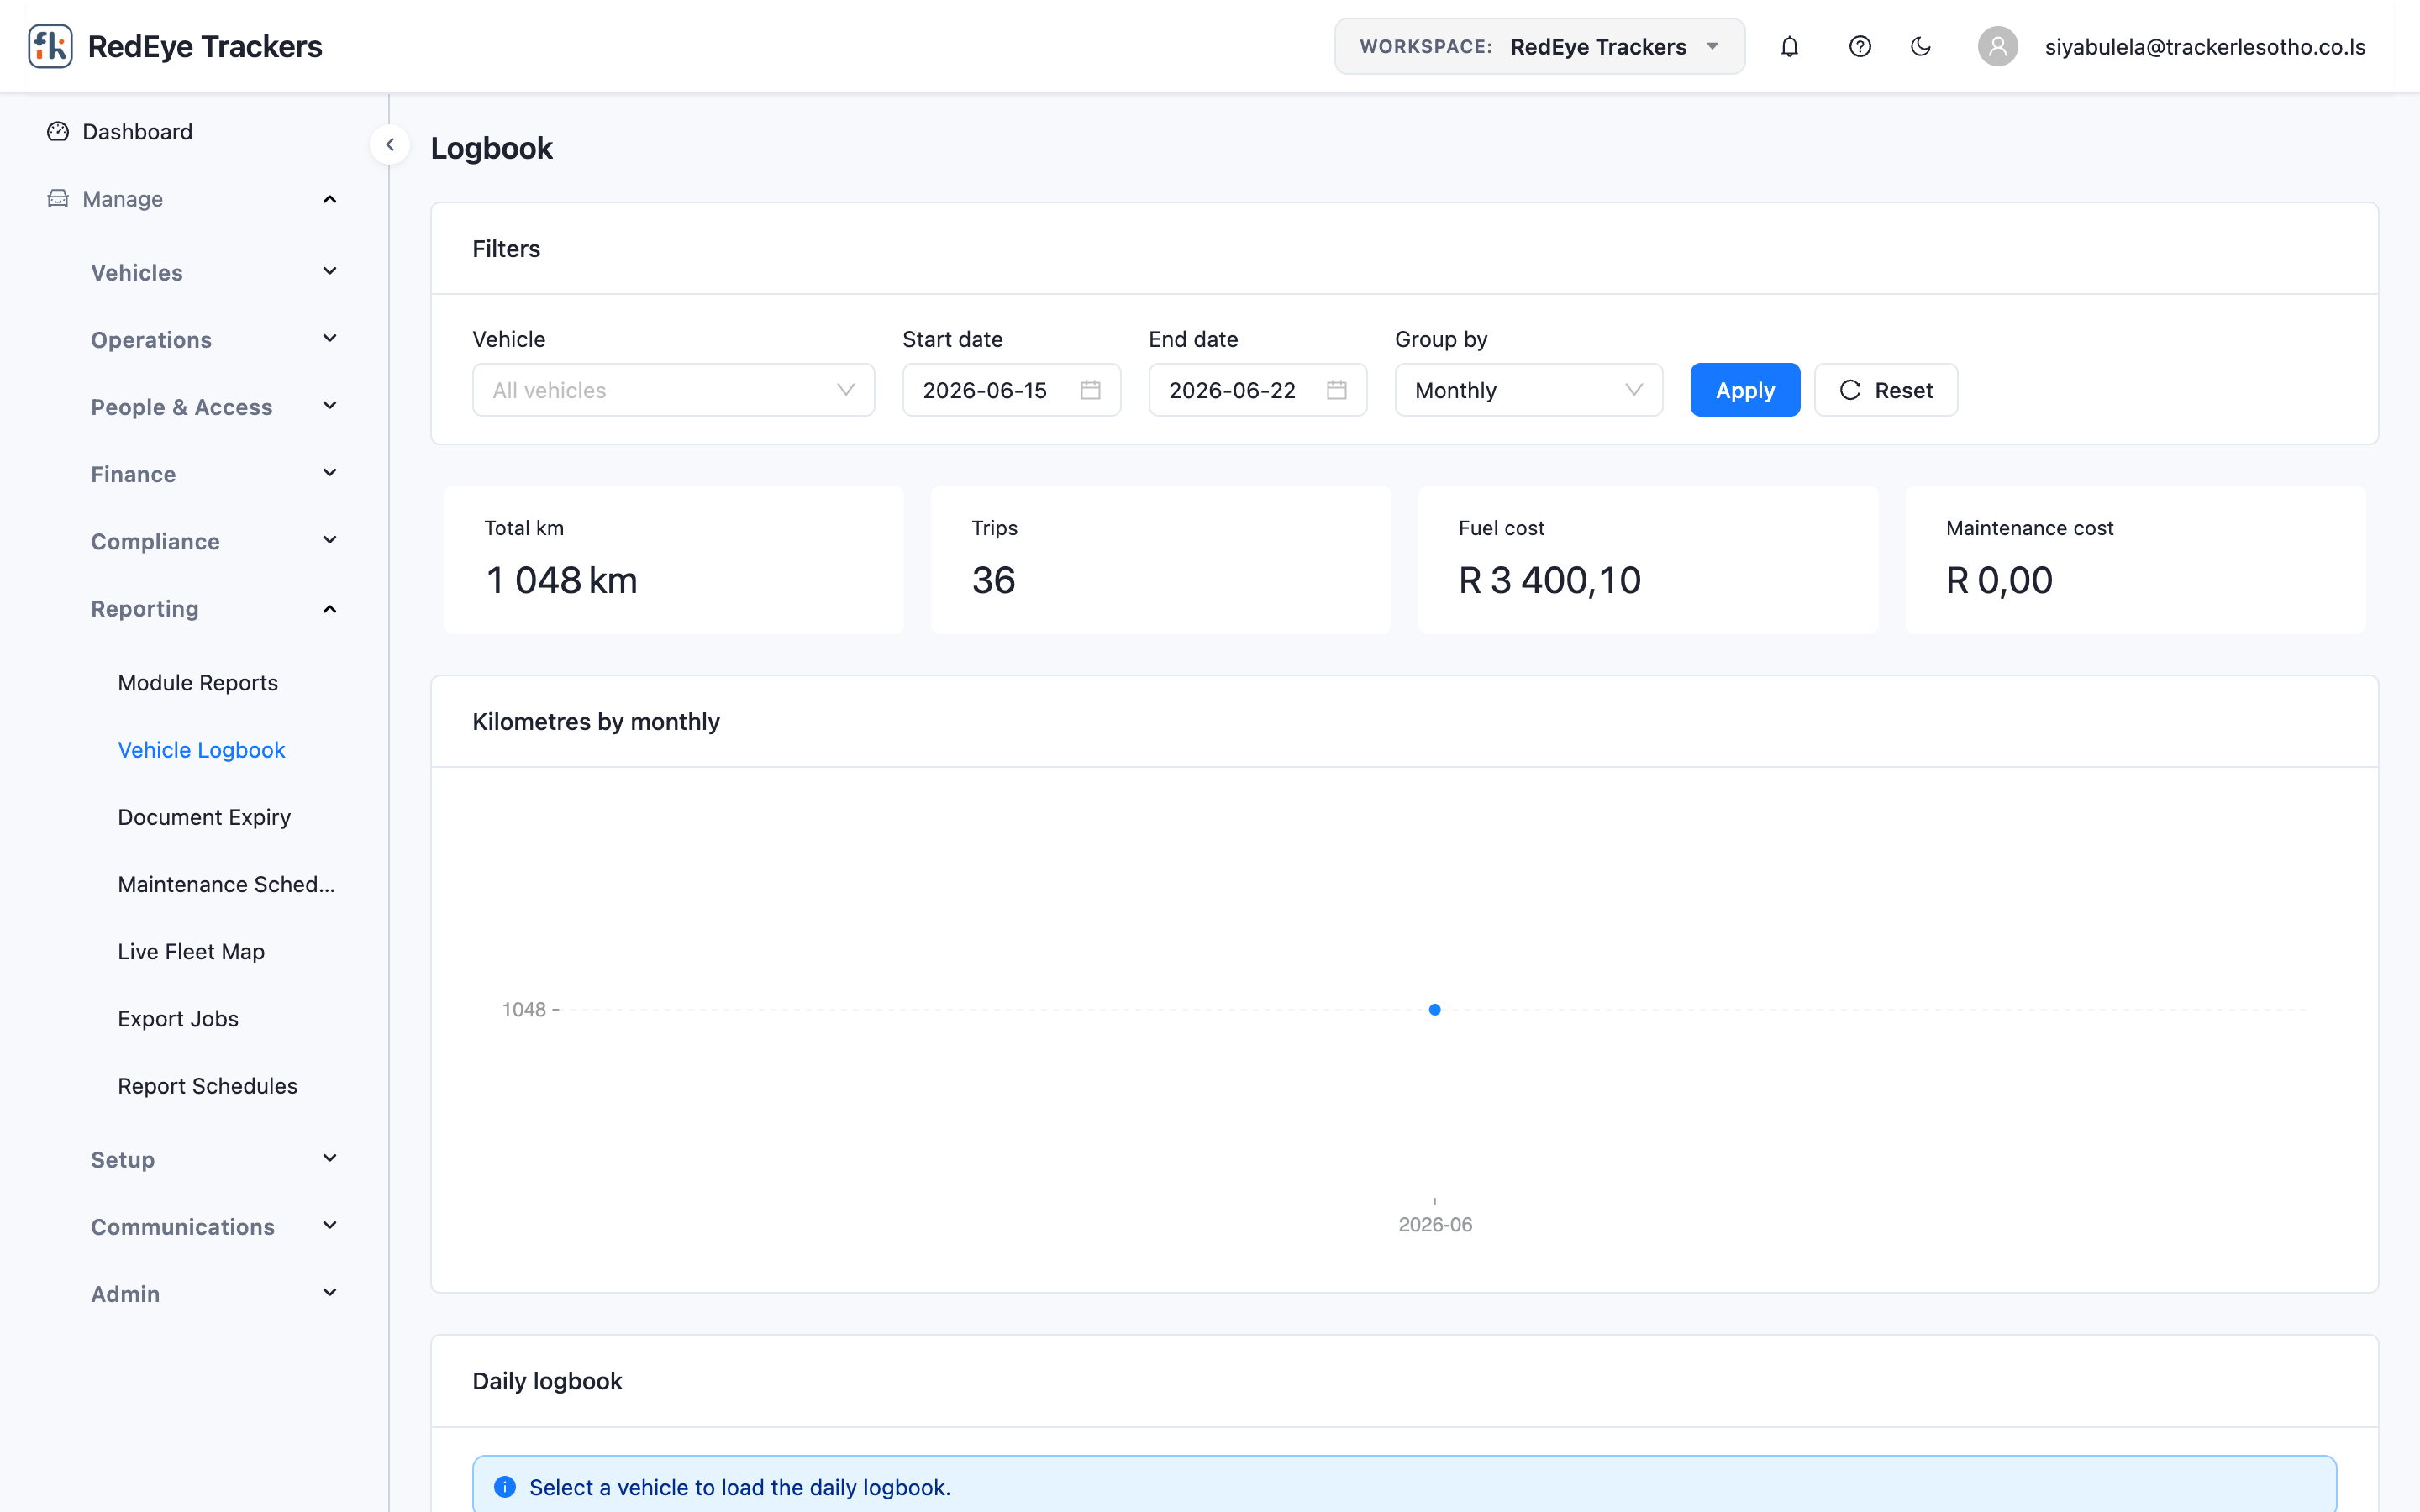Go to Dashboard
Viewport: 2420px width, 1512px height.
[137, 132]
